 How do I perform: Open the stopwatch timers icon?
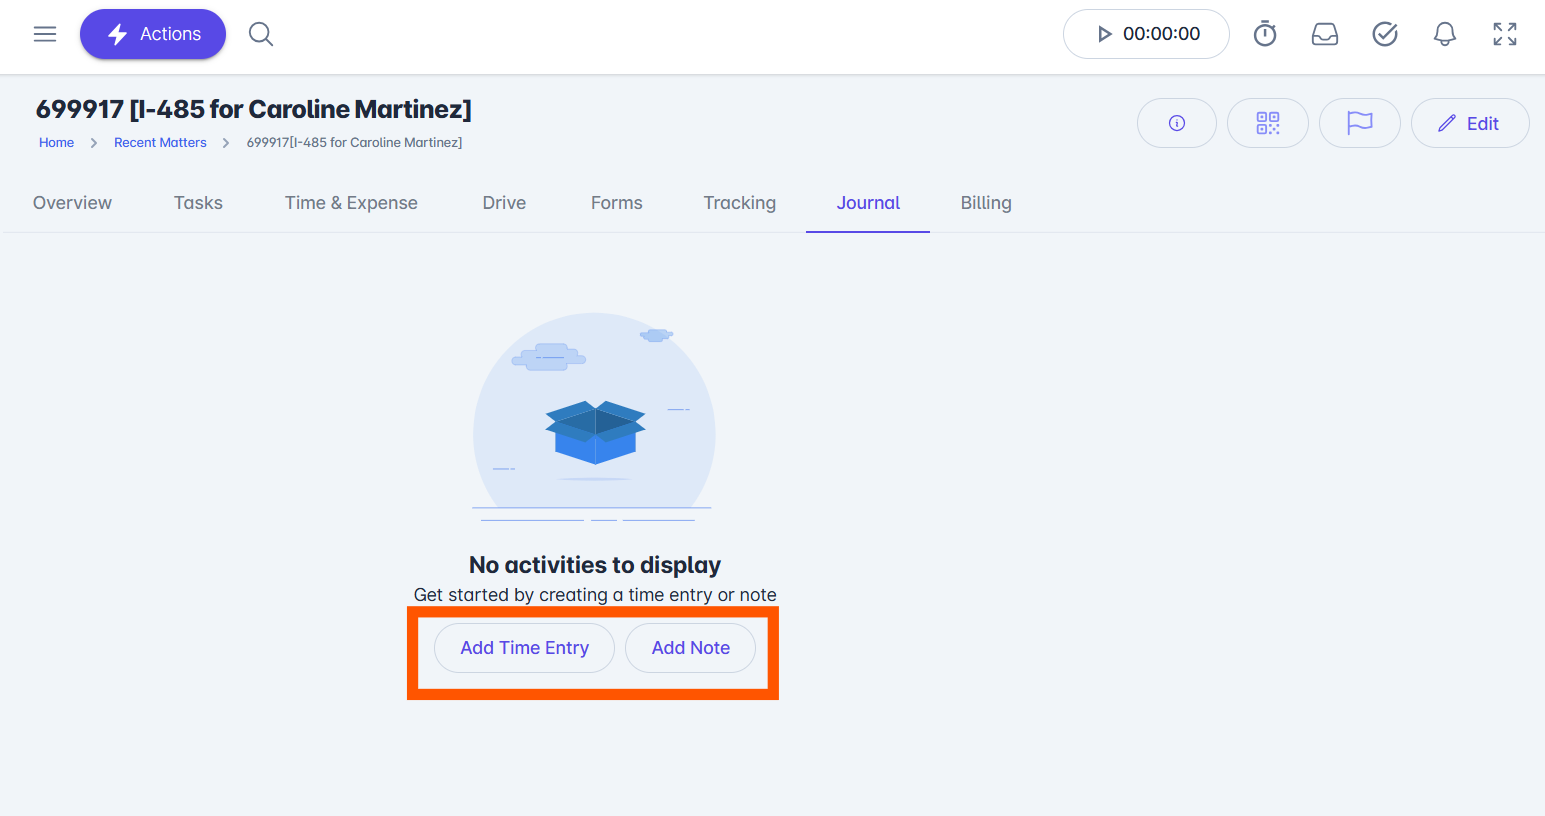pyautogui.click(x=1265, y=34)
